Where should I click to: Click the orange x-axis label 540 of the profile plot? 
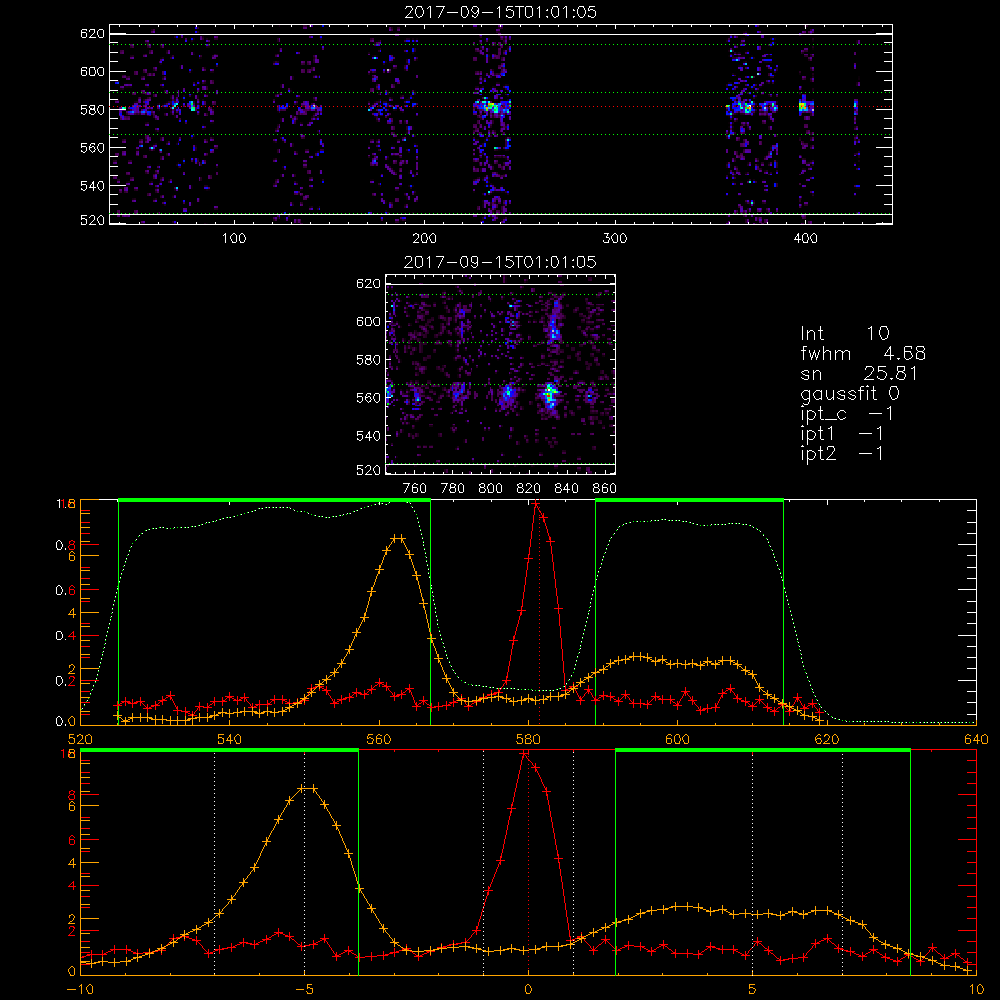coord(230,739)
